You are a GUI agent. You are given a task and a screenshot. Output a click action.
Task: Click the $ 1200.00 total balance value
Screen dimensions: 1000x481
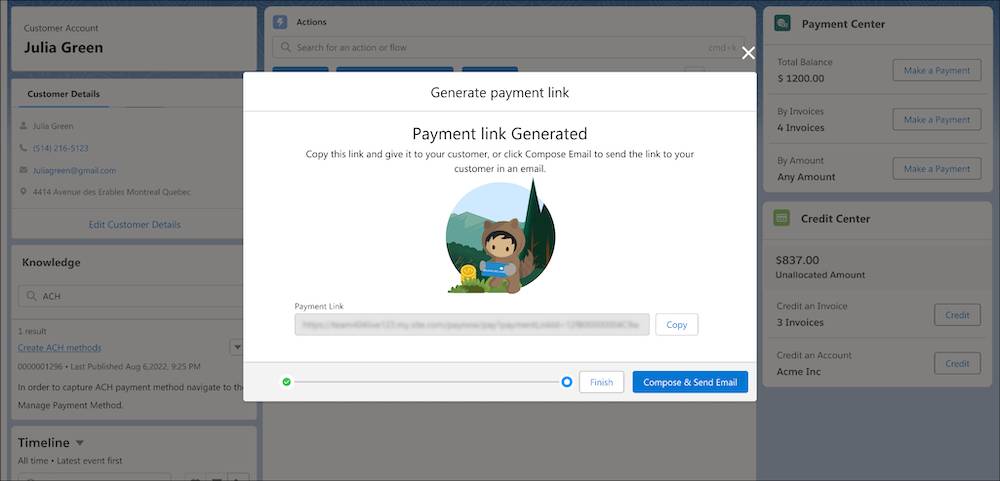point(801,78)
